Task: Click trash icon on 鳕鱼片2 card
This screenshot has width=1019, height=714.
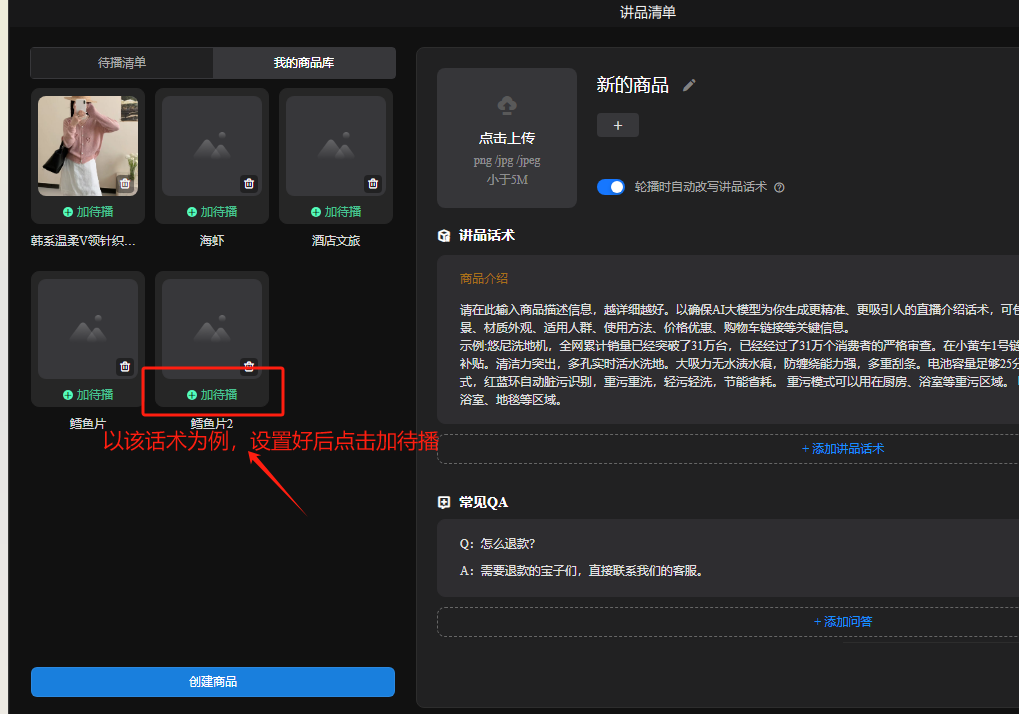Action: 249,366
